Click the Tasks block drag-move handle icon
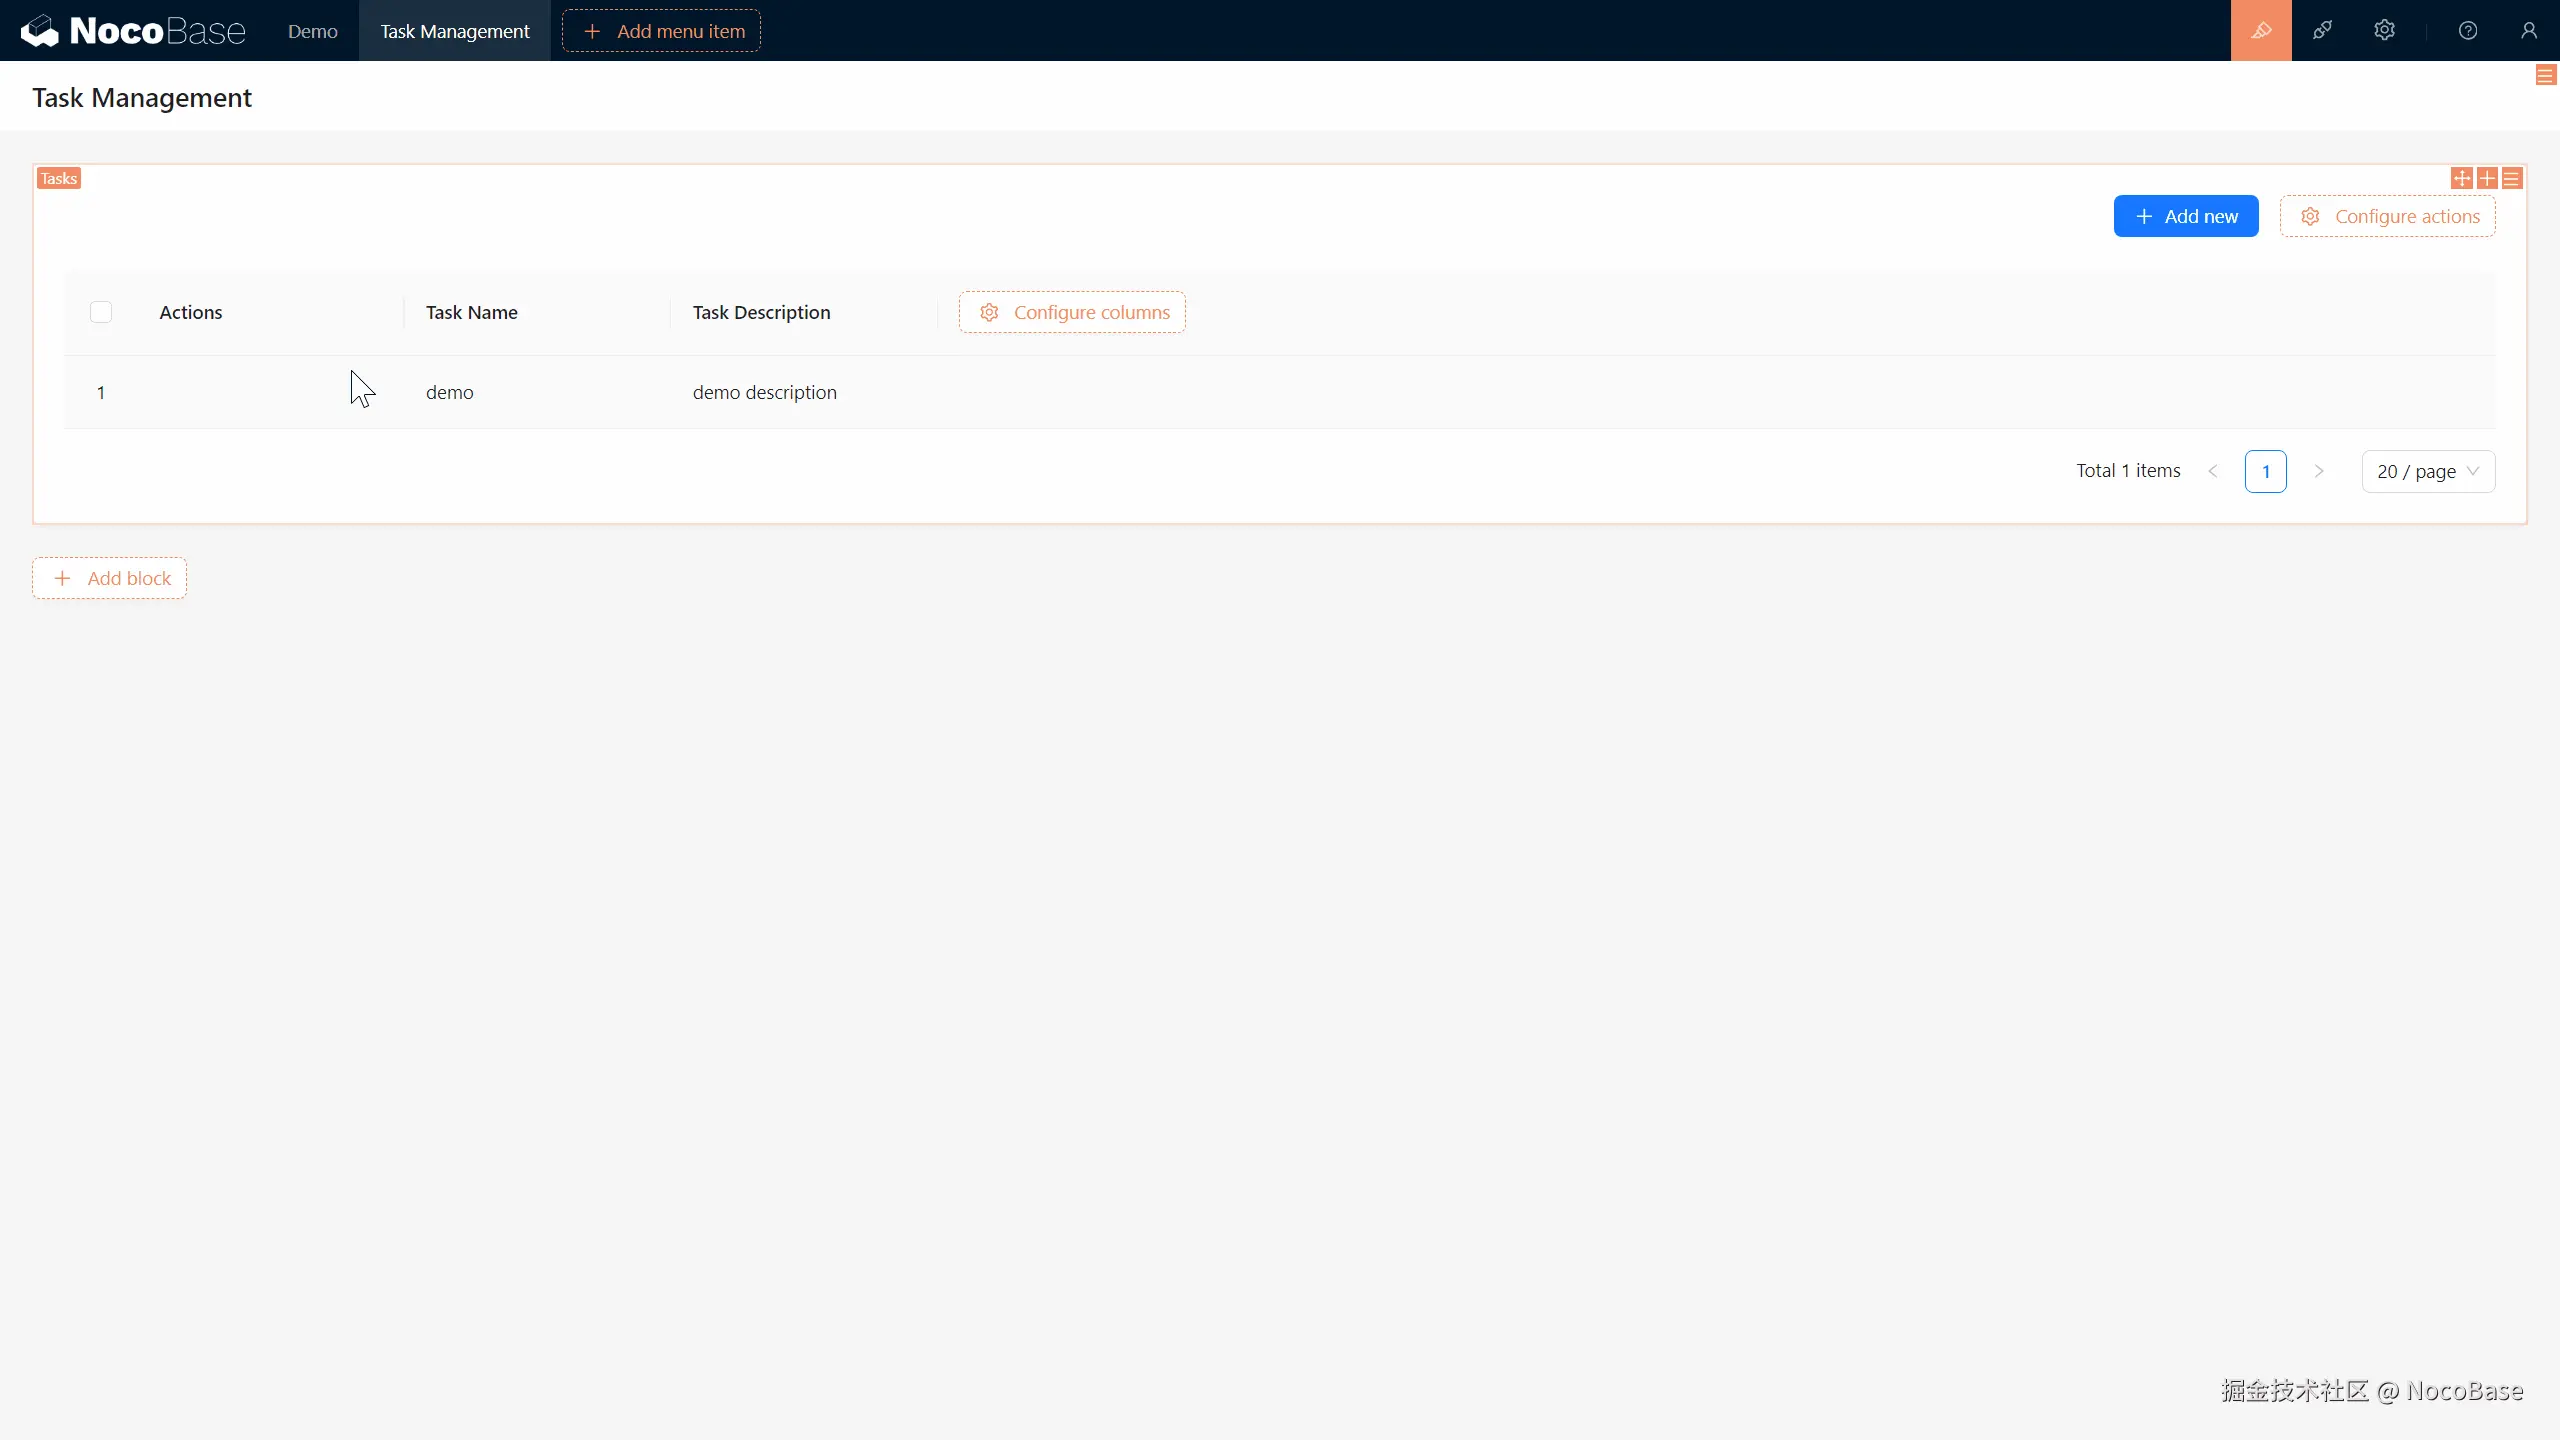 (2462, 178)
